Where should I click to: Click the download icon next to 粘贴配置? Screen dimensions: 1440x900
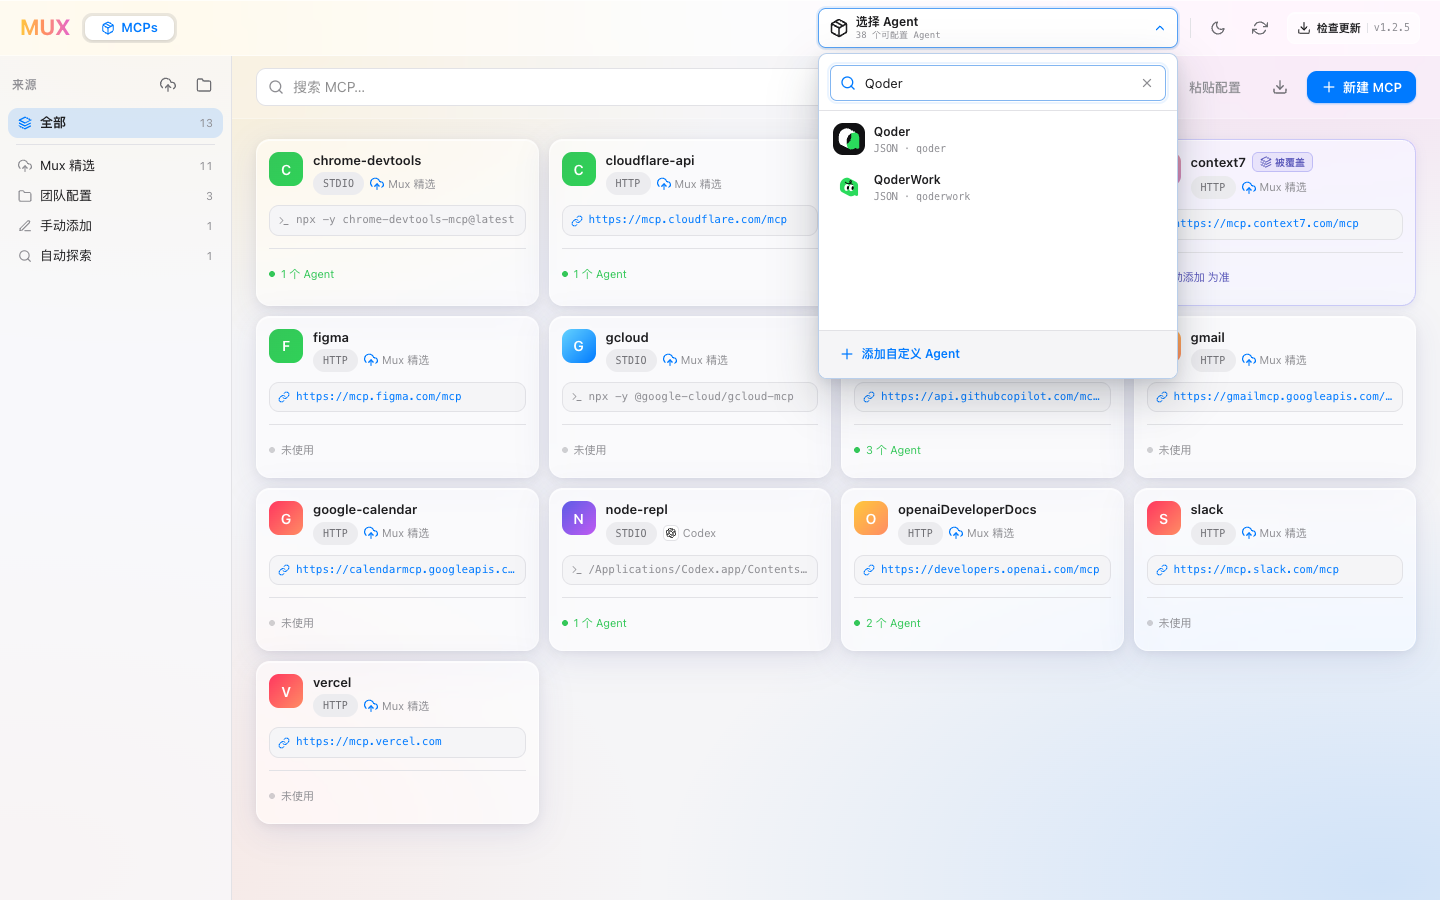1280,87
